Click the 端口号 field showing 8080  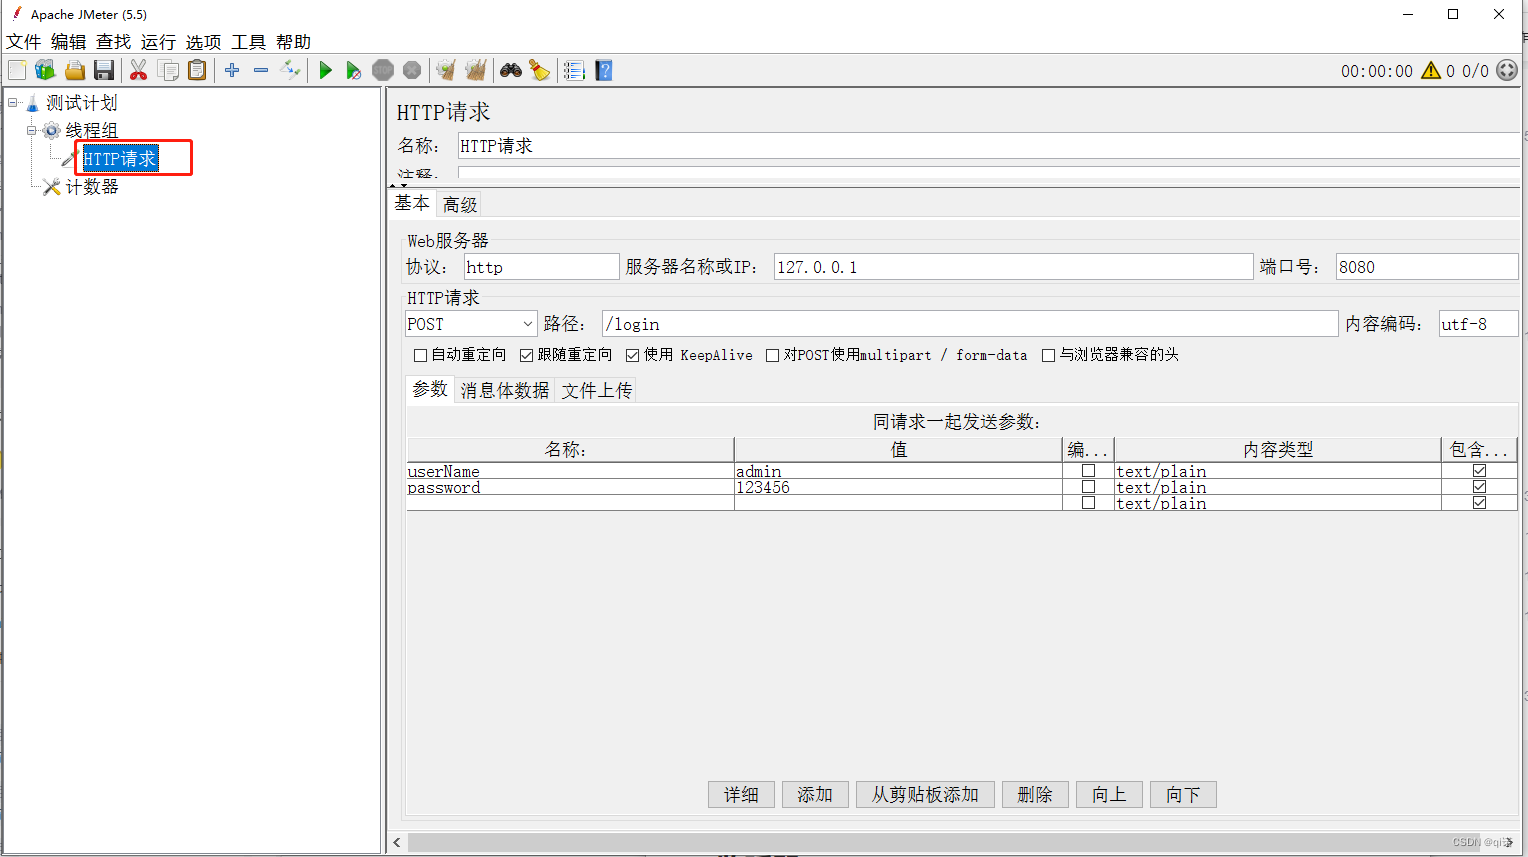tap(1427, 267)
